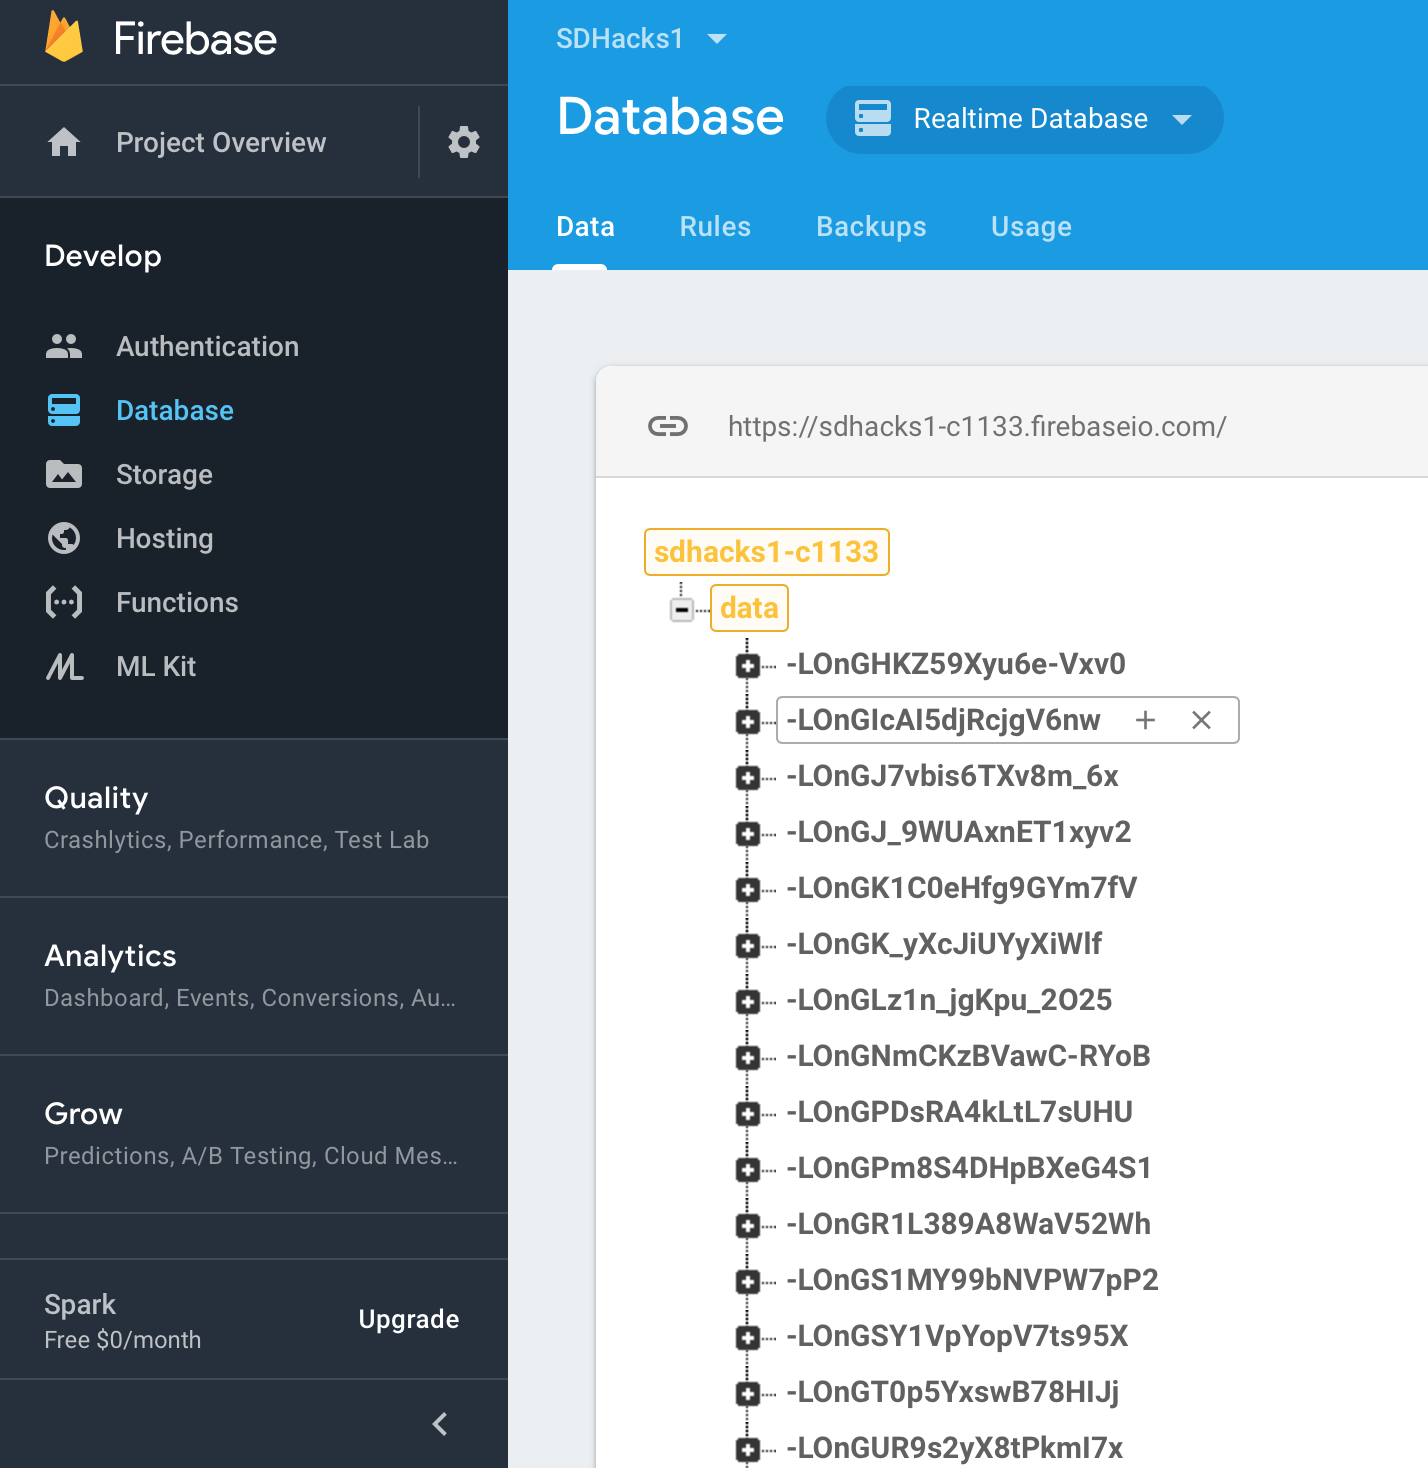Screen dimensions: 1428x1468
Task: Select key -LOnGK1C0eHfg9GYm7fV
Action: 961,888
